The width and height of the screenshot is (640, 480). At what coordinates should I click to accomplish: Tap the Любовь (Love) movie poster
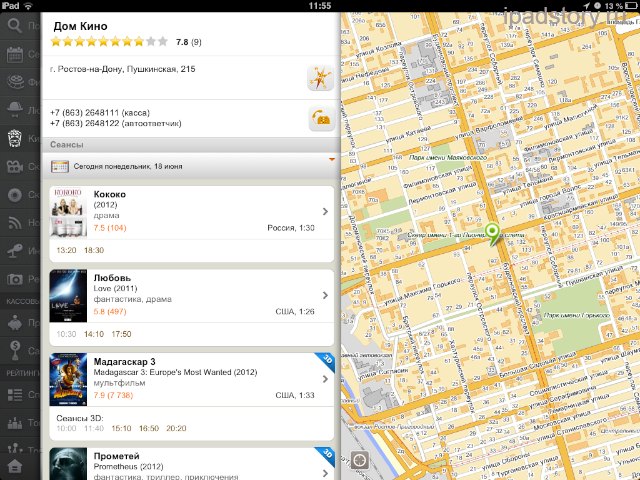click(x=68, y=296)
